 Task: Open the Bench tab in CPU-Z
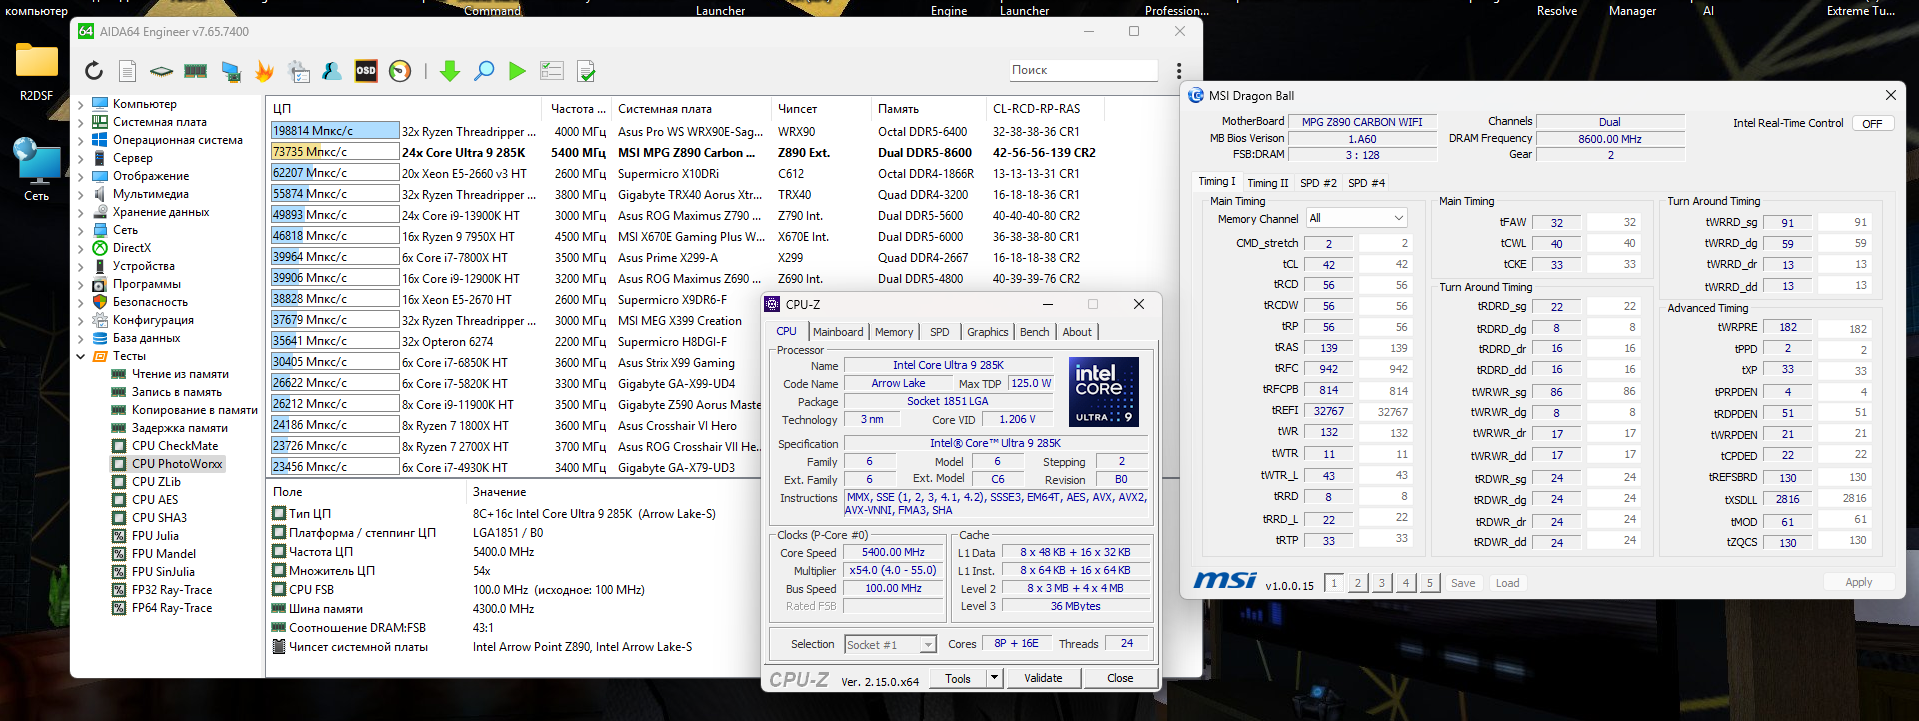coord(1035,332)
